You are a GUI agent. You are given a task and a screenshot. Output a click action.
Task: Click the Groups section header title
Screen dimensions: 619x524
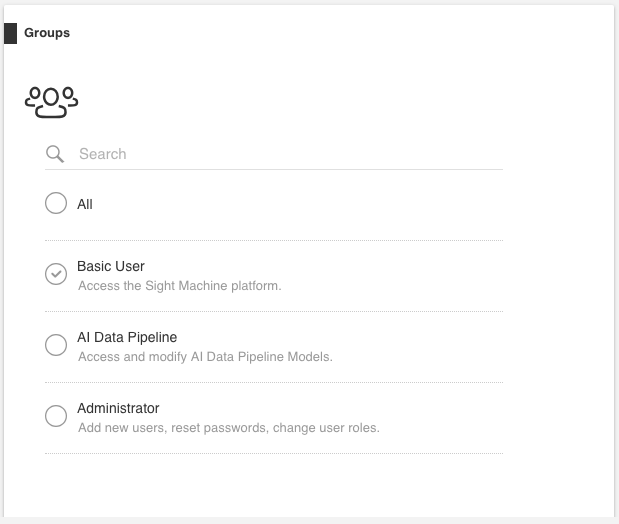[x=47, y=33]
